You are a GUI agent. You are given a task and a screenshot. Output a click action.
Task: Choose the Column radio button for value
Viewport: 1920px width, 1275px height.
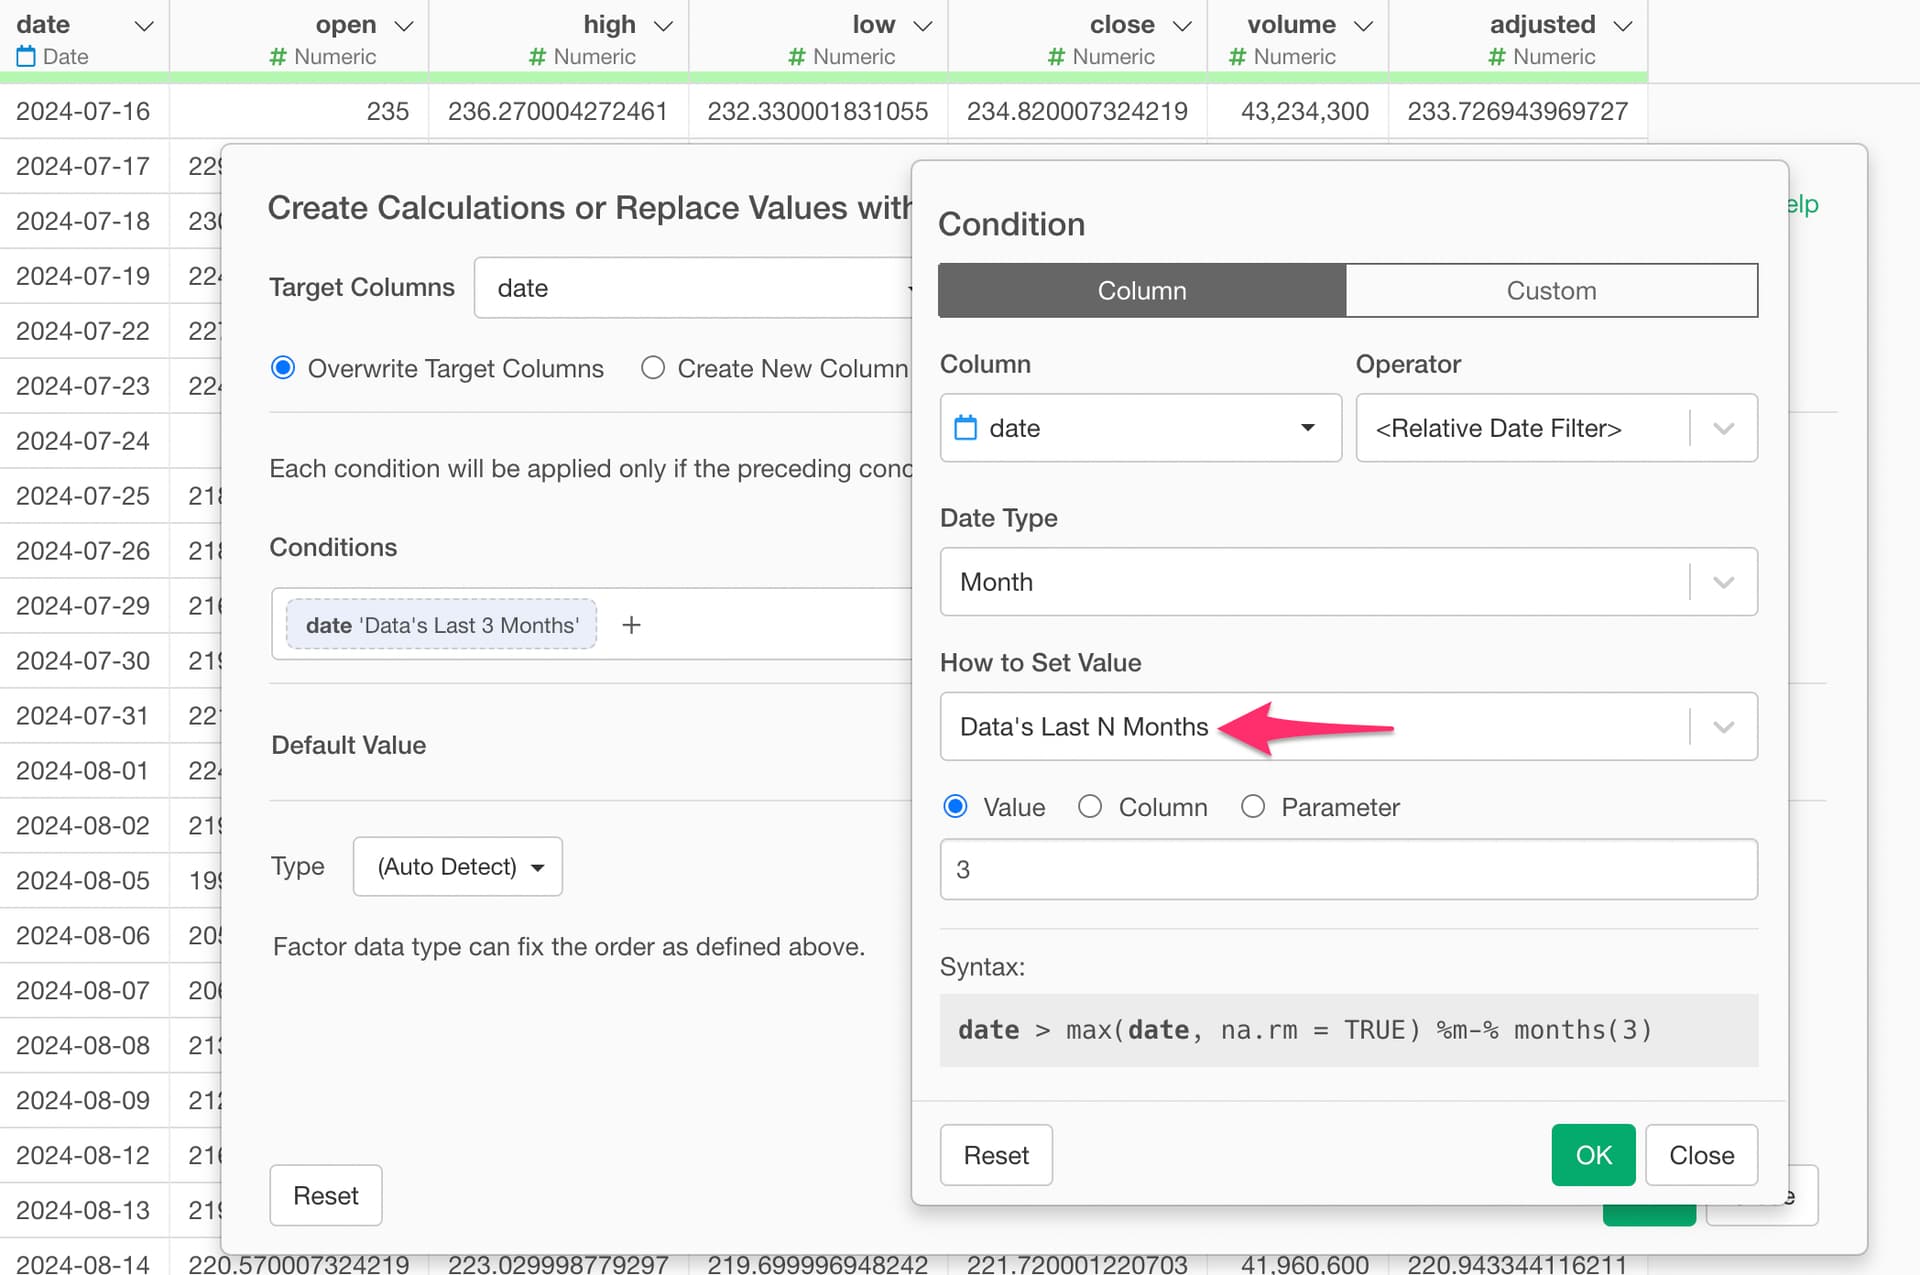pos(1090,807)
